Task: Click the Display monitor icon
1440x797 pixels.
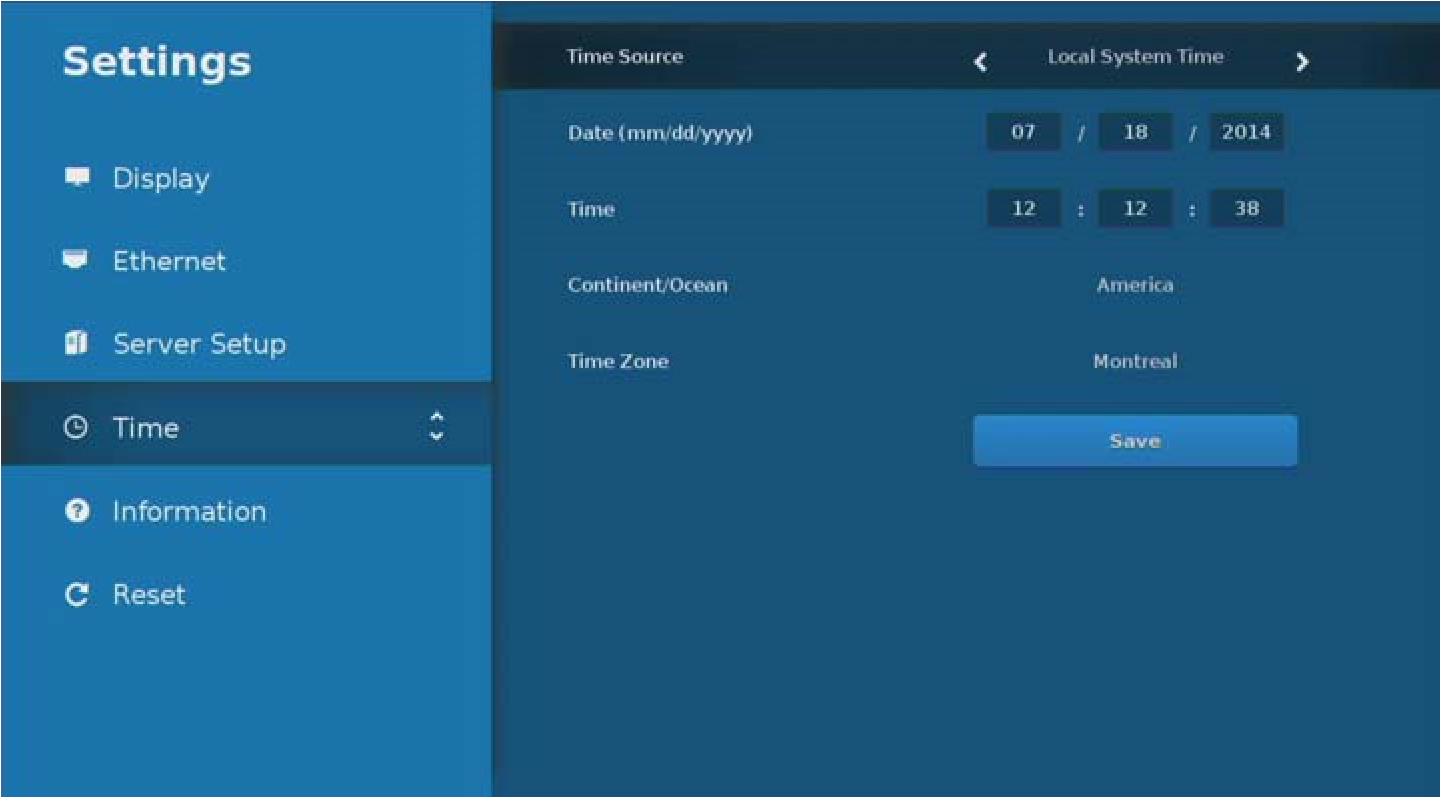Action: tap(77, 178)
